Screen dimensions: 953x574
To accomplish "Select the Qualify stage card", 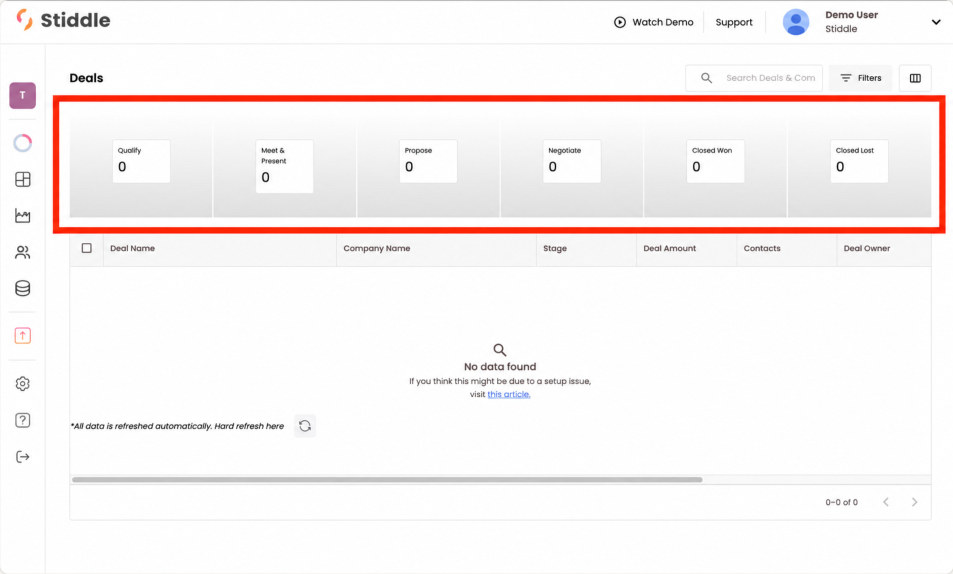I will (141, 161).
